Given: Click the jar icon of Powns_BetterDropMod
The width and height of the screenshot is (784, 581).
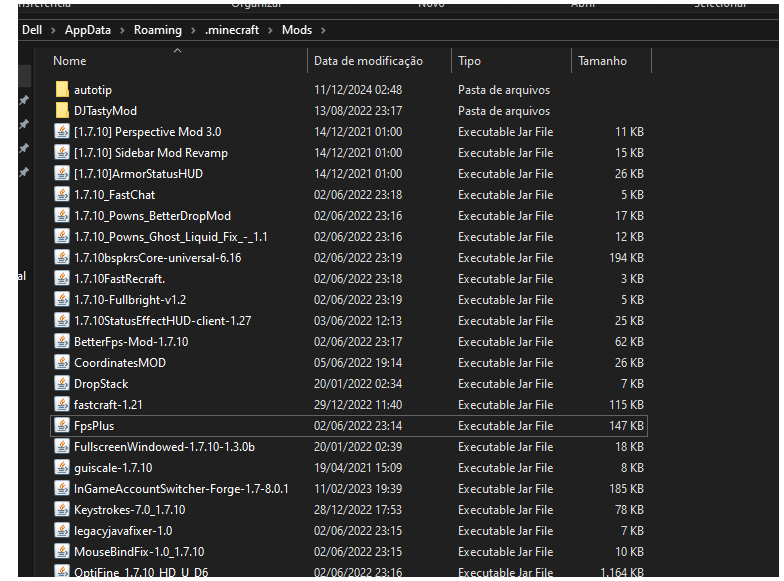Looking at the screenshot, I should pyautogui.click(x=62, y=216).
